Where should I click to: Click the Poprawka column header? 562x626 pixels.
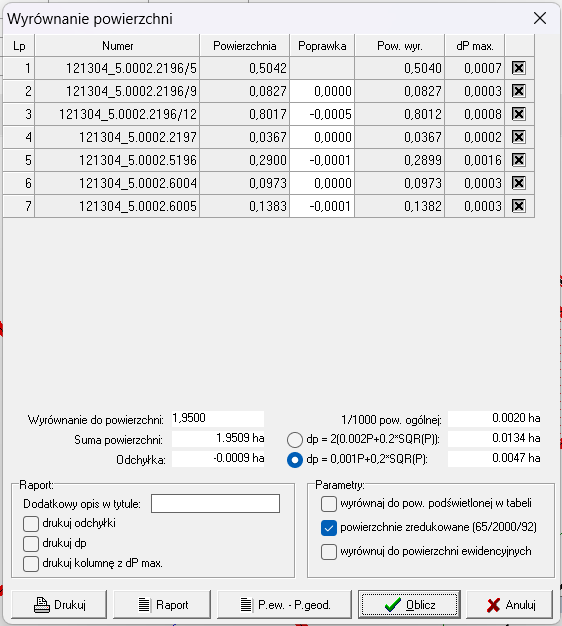(x=322, y=46)
